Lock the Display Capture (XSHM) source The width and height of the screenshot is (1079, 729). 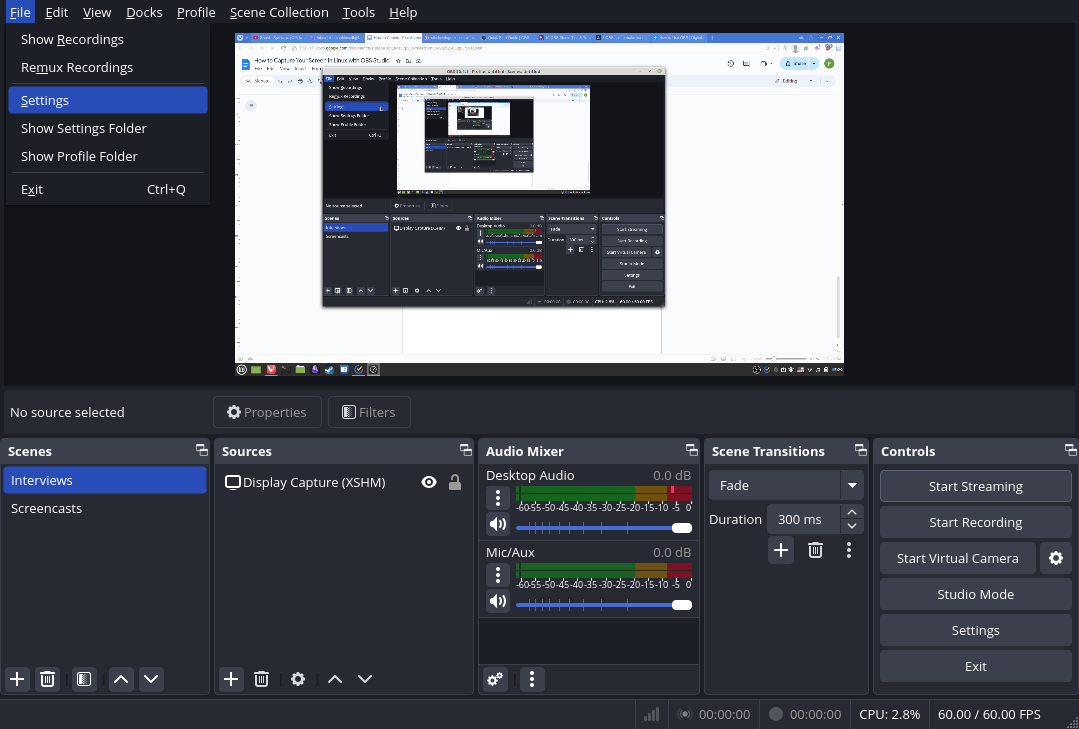coord(455,482)
